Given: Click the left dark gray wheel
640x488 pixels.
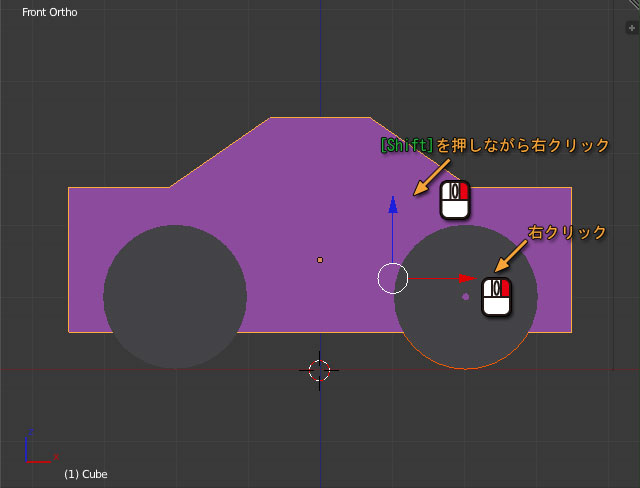Looking at the screenshot, I should click(x=175, y=297).
